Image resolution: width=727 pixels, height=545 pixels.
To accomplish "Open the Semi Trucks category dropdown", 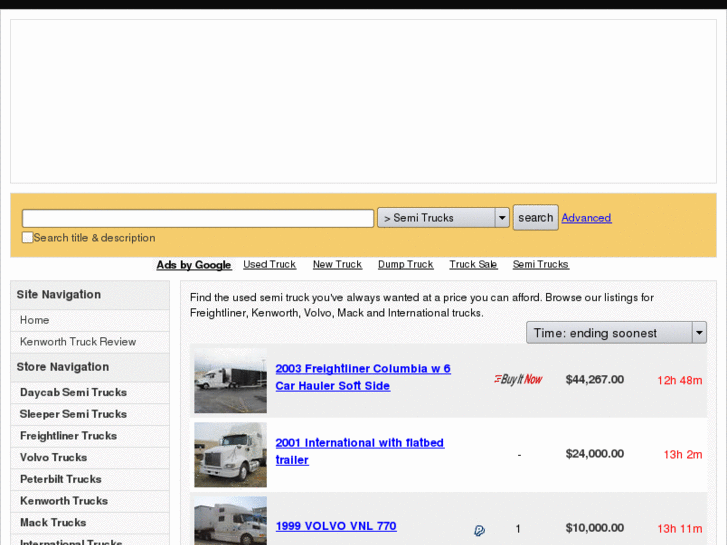I will (x=443, y=218).
